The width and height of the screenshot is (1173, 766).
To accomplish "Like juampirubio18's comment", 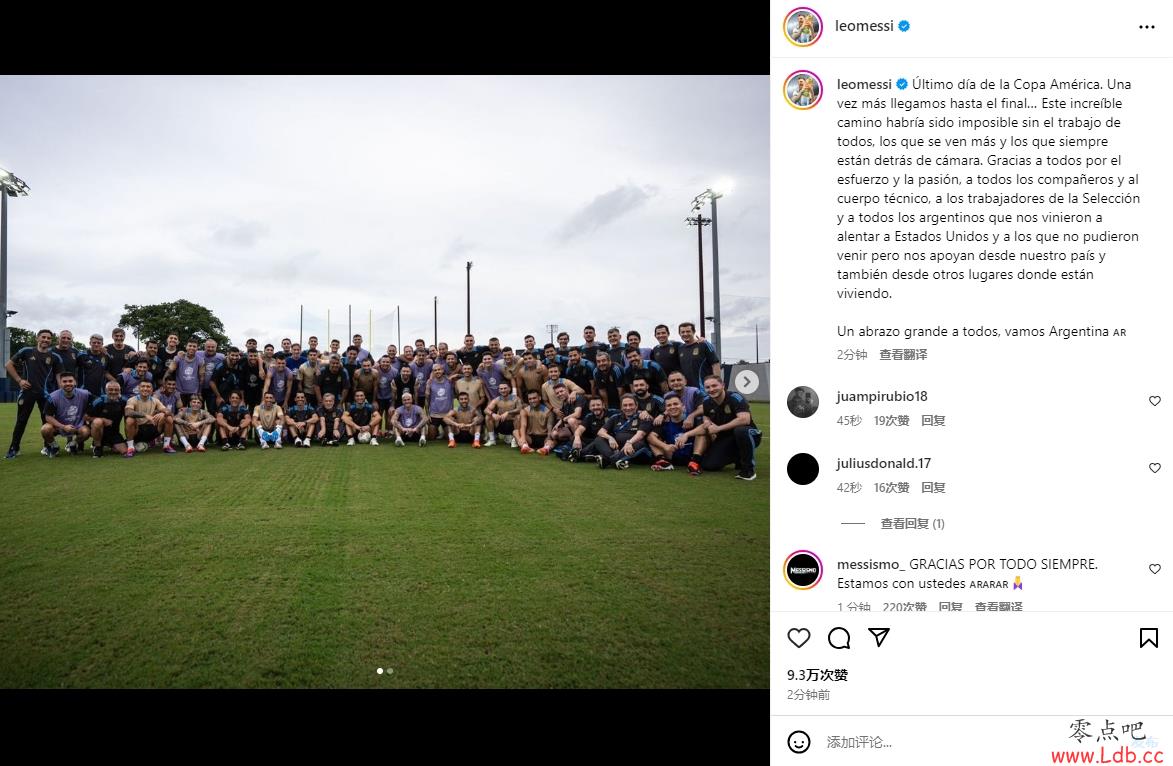I will pyautogui.click(x=1155, y=401).
